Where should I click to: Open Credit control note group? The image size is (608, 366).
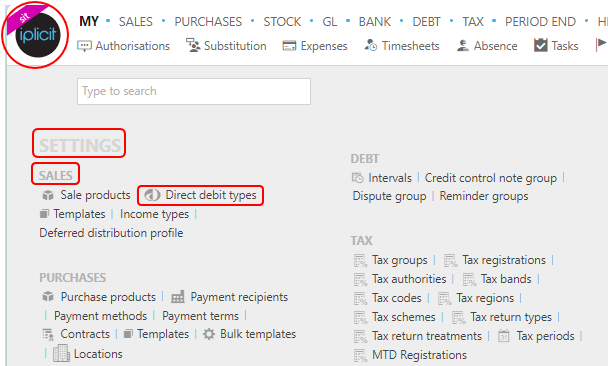[491, 178]
